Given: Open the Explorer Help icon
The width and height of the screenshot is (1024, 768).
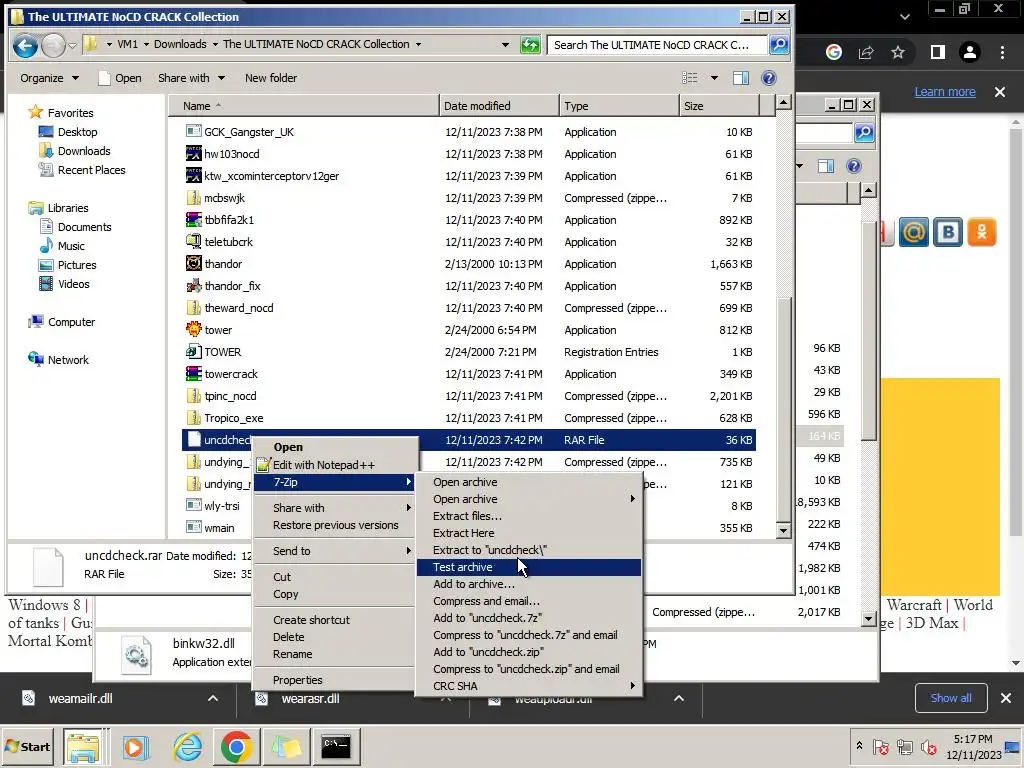Looking at the screenshot, I should 769,78.
